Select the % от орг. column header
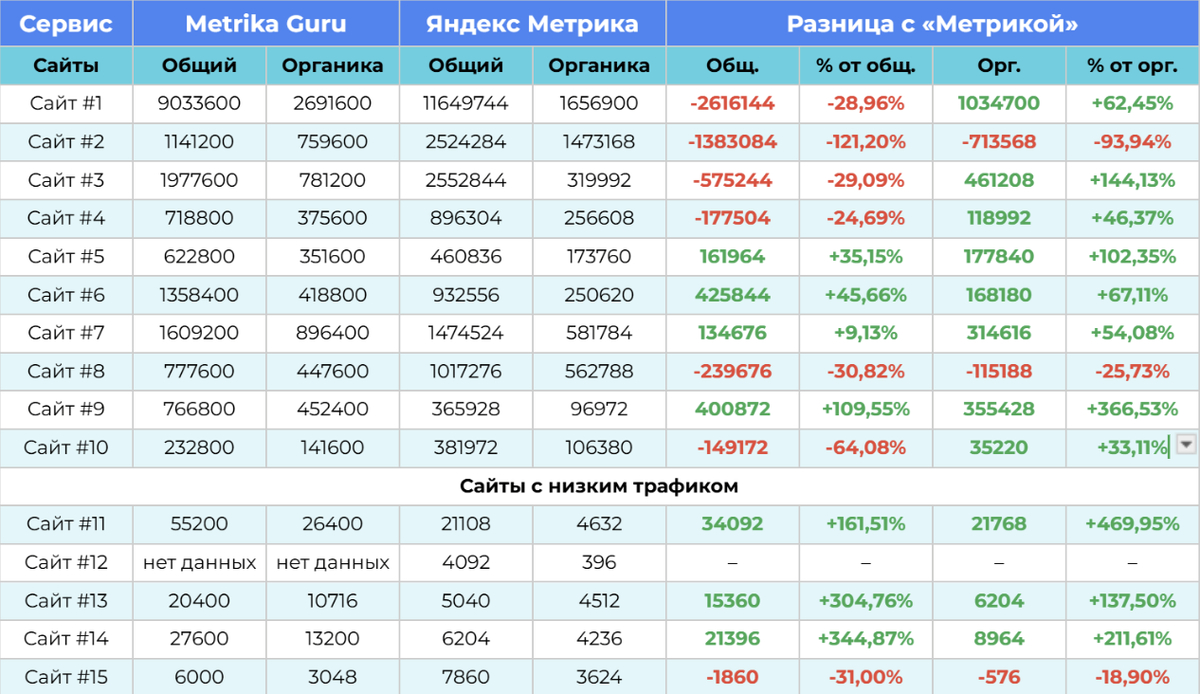The image size is (1200, 694). pos(1133,66)
